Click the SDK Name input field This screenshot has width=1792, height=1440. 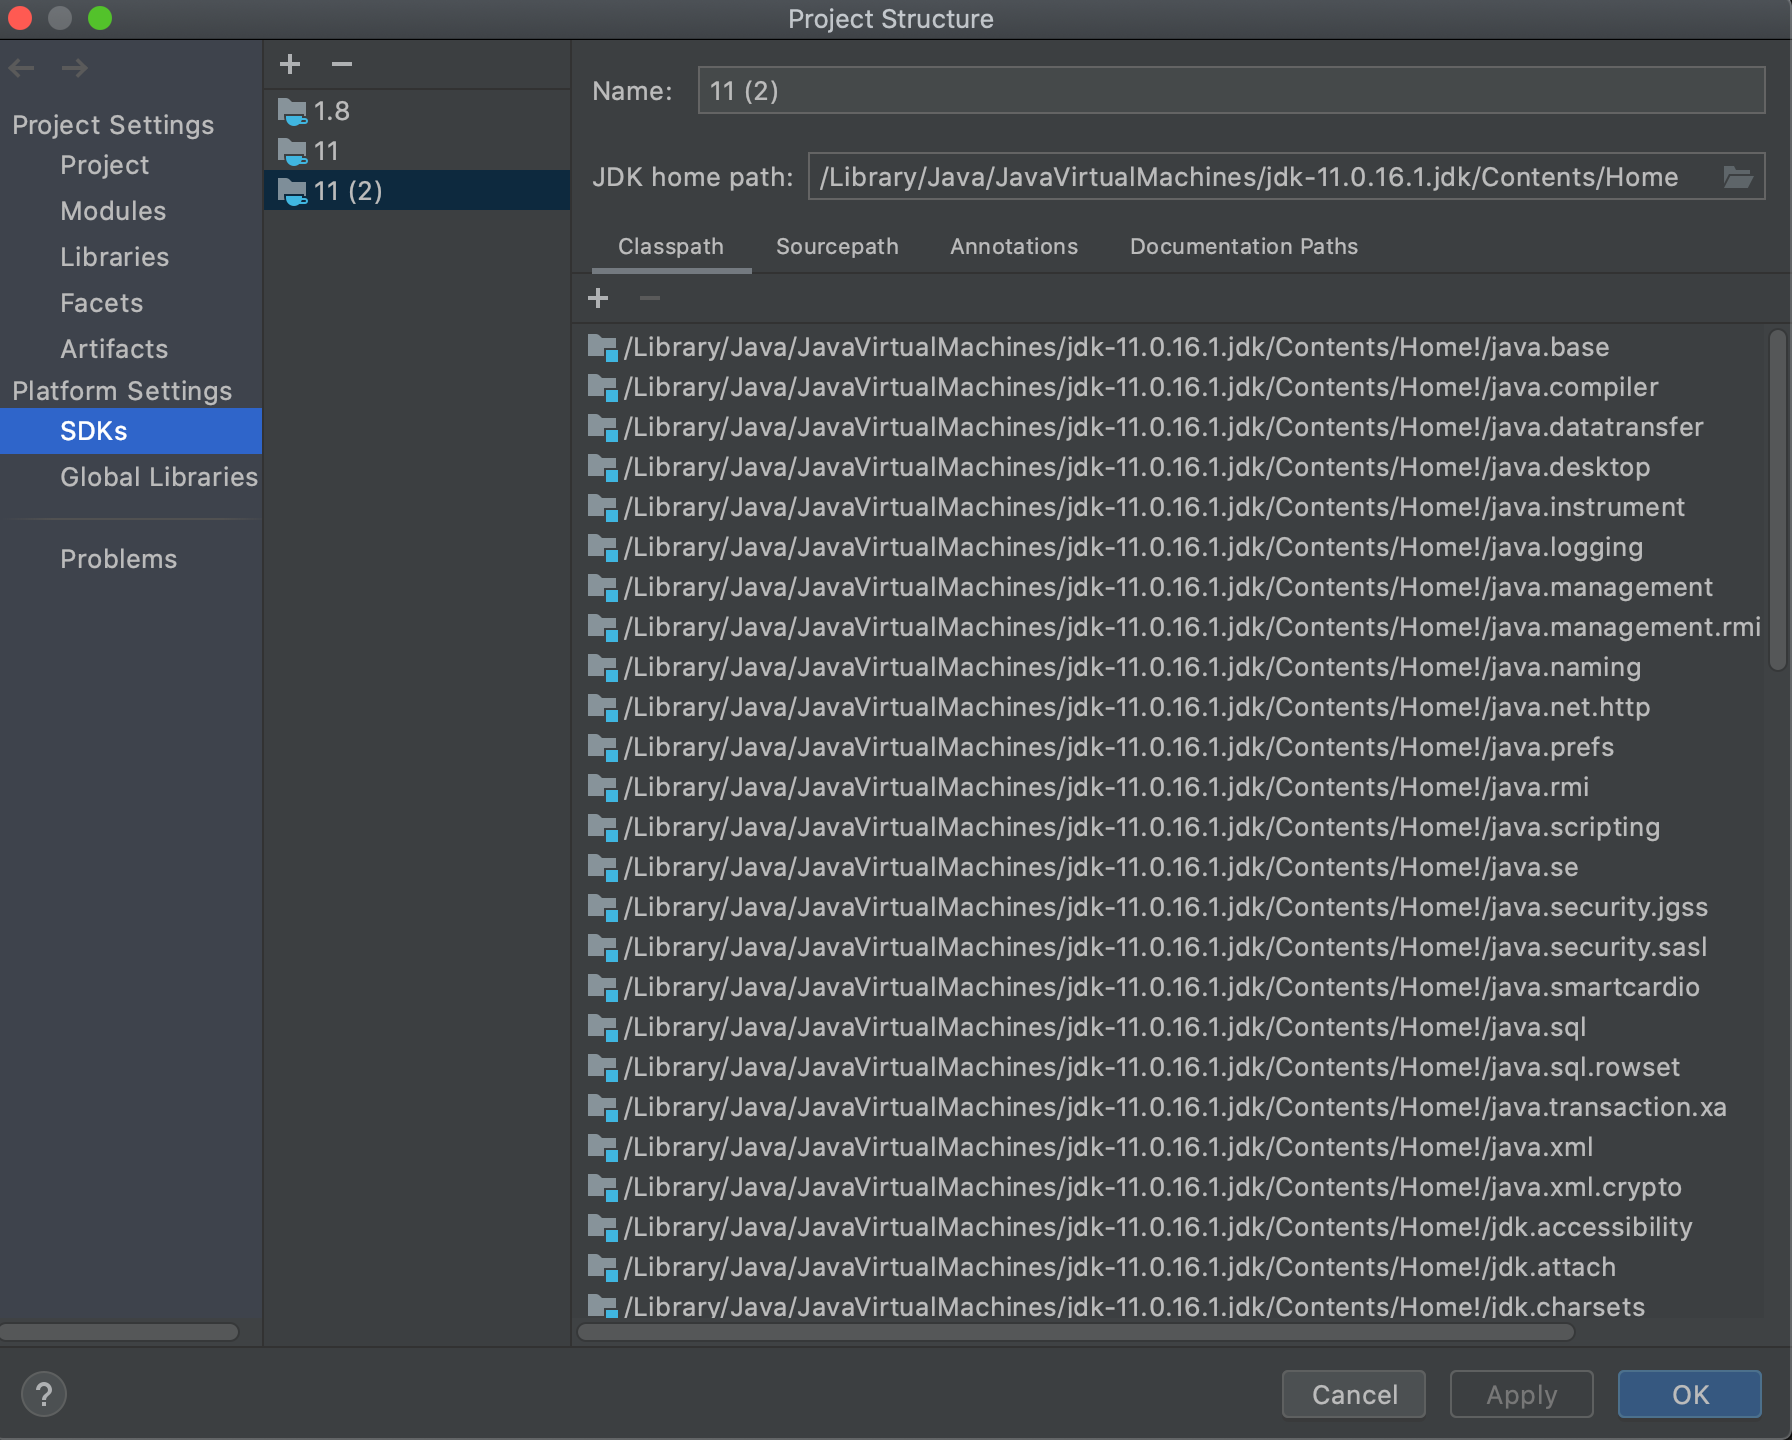(1231, 91)
